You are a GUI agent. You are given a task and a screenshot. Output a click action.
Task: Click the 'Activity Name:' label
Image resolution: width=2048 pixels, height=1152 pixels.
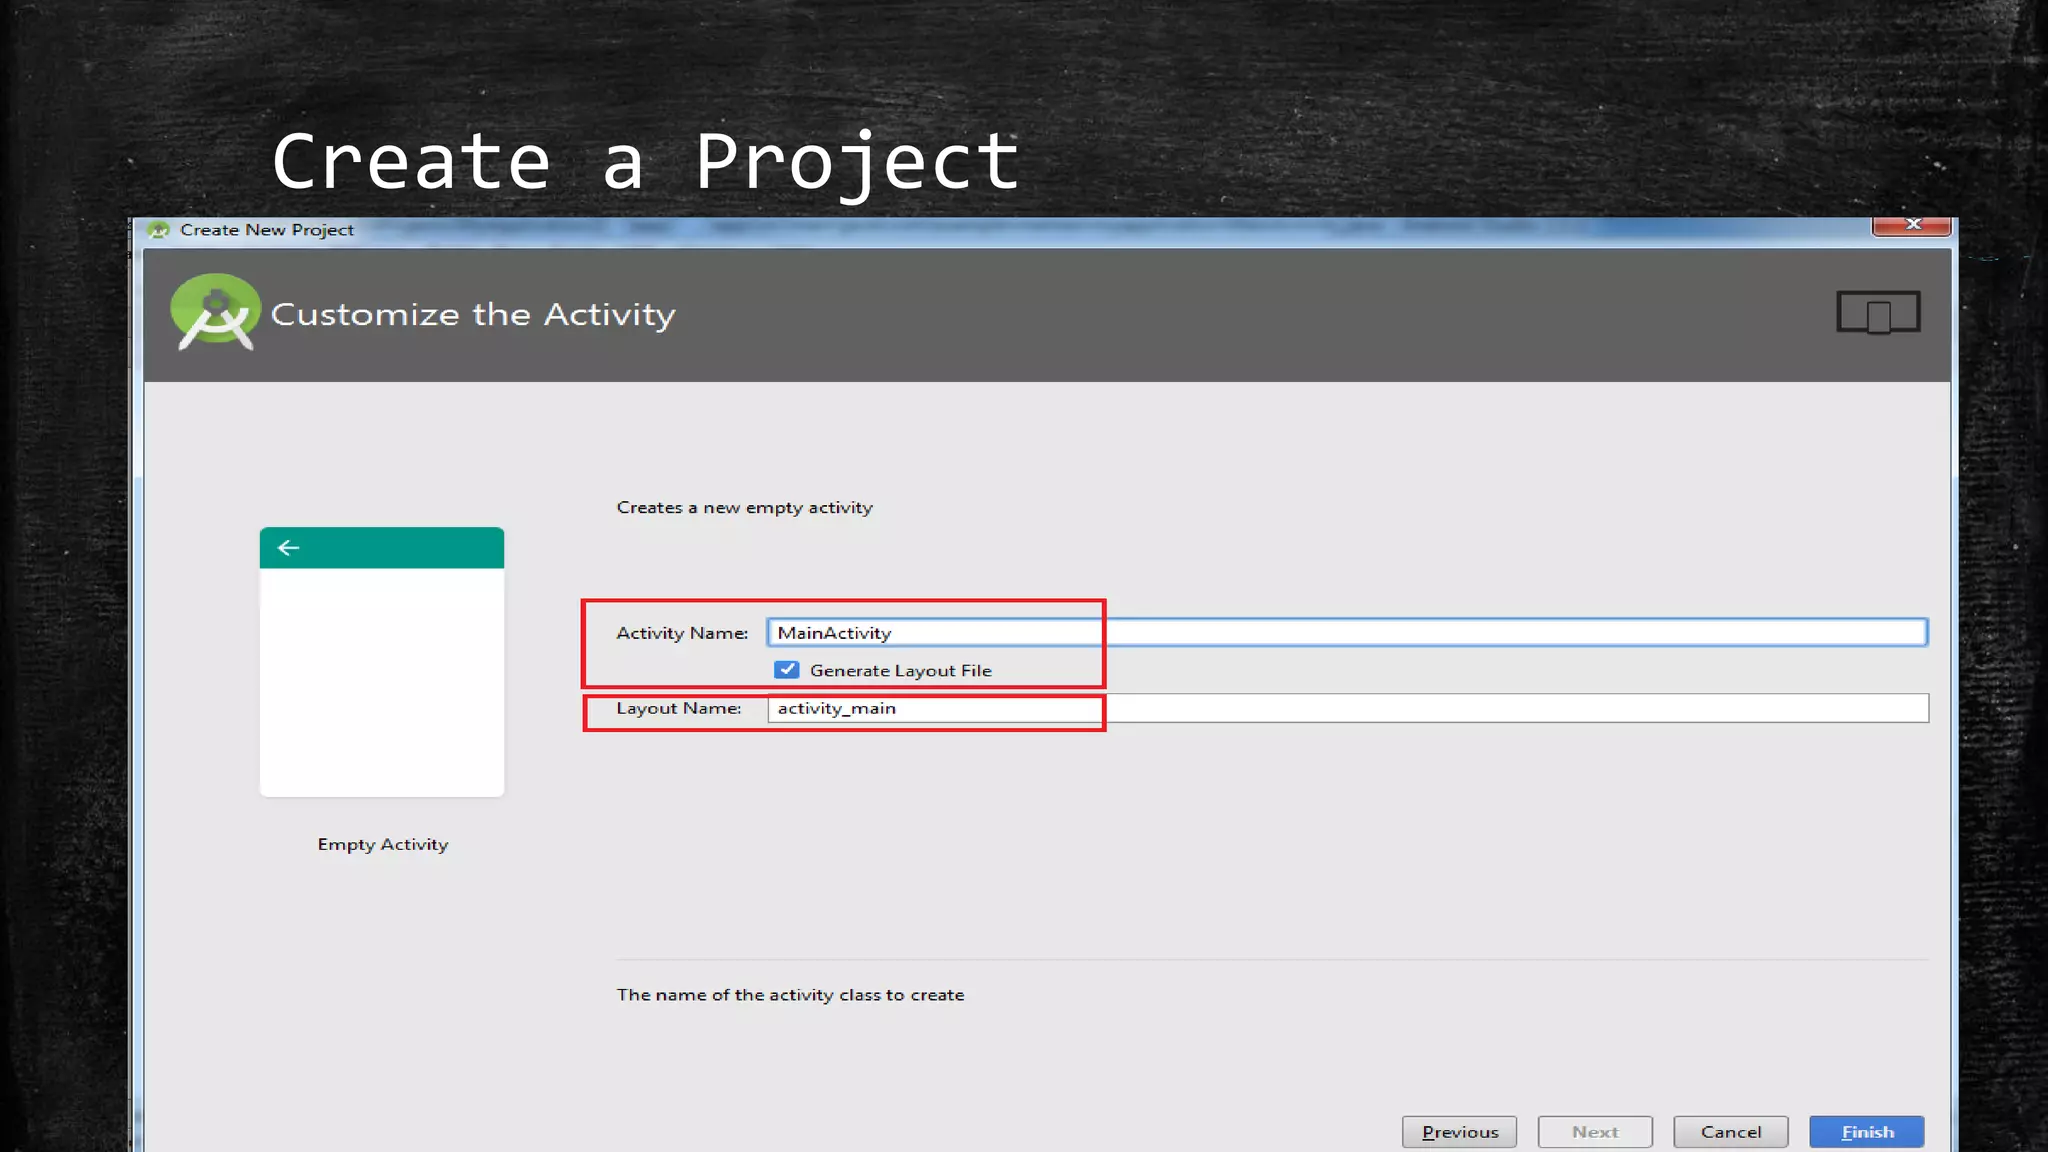pyautogui.click(x=682, y=633)
